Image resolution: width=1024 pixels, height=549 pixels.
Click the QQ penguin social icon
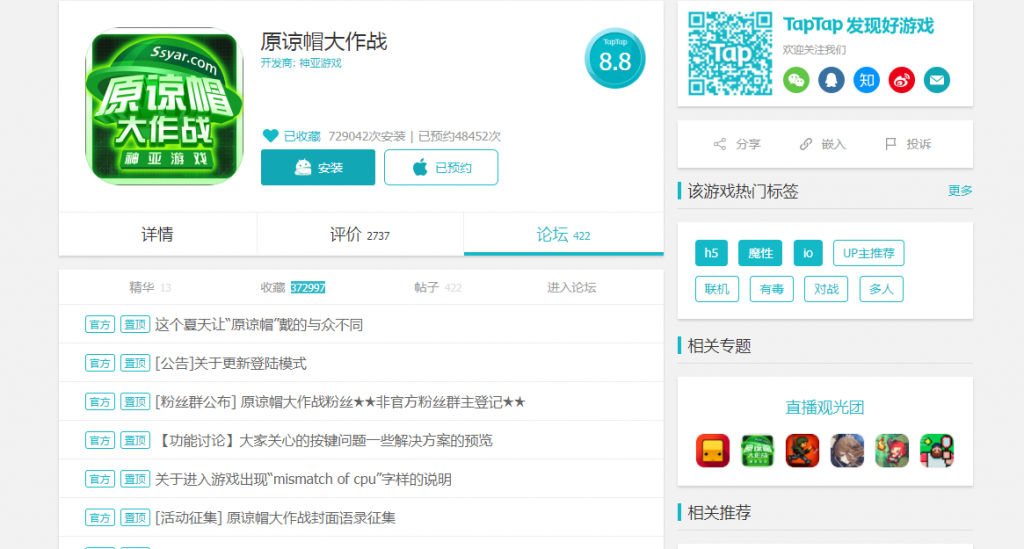pyautogui.click(x=831, y=80)
